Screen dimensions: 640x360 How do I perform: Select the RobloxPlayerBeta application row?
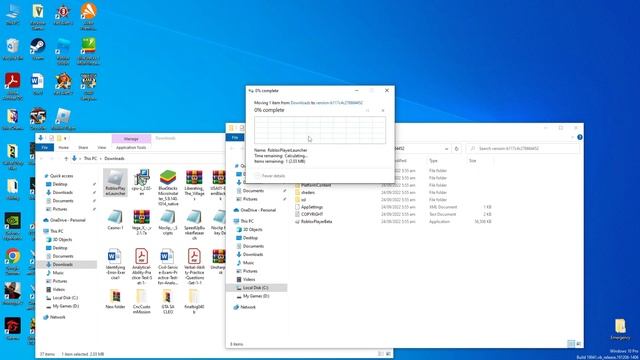coord(393,222)
